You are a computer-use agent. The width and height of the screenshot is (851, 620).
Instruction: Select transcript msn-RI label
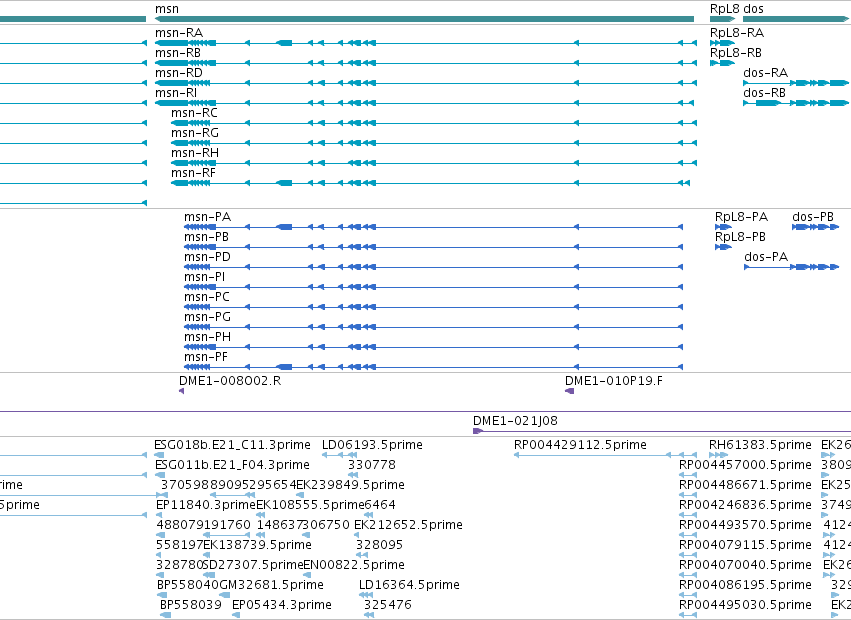click(176, 93)
